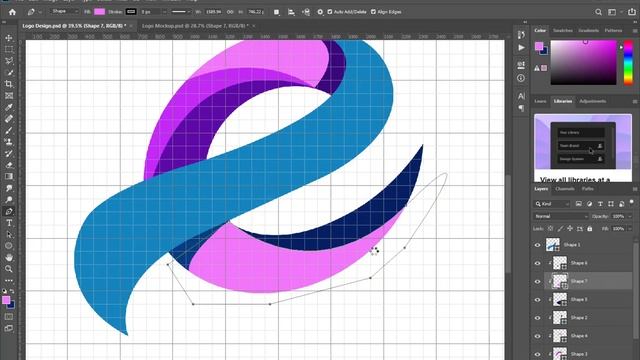Switch to the Gradients tab

(588, 31)
